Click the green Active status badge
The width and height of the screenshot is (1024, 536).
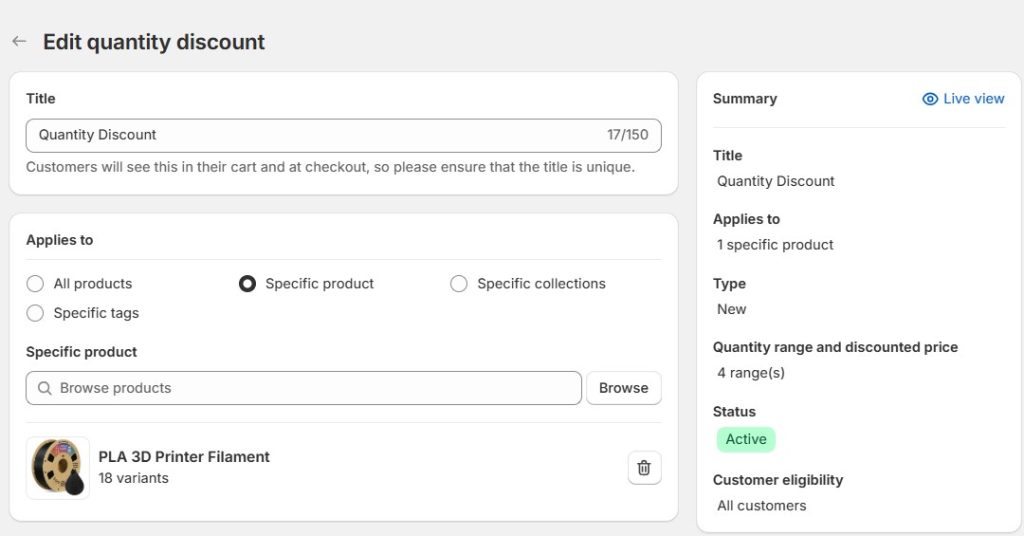click(x=745, y=440)
